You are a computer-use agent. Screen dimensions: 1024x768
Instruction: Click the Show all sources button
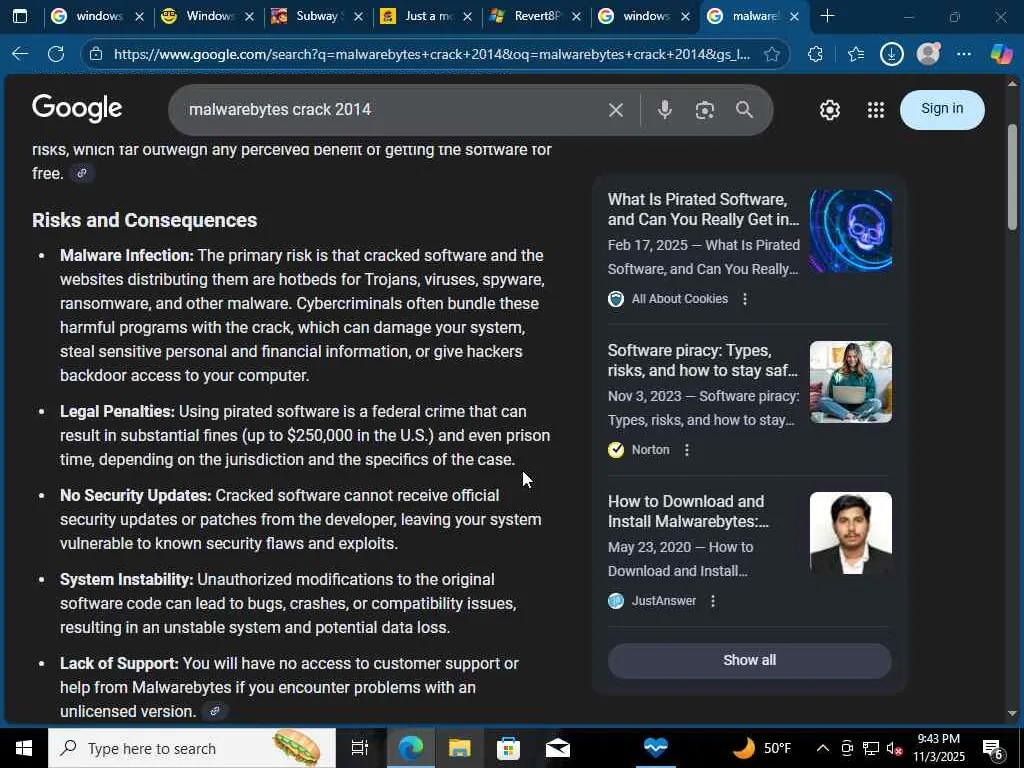(749, 660)
